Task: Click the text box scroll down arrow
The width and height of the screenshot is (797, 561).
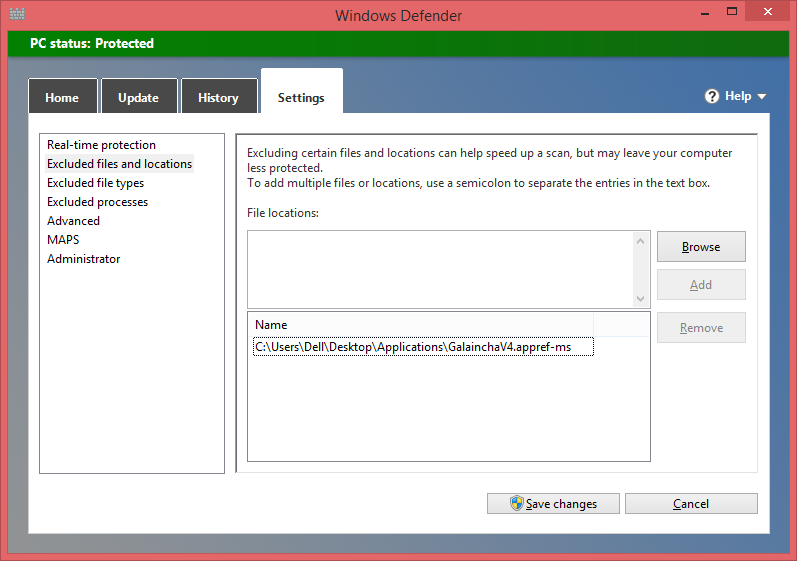Action: click(x=641, y=298)
